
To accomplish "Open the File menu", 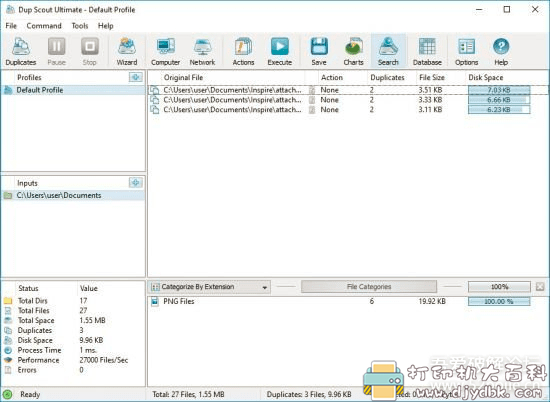I will pos(11,26).
